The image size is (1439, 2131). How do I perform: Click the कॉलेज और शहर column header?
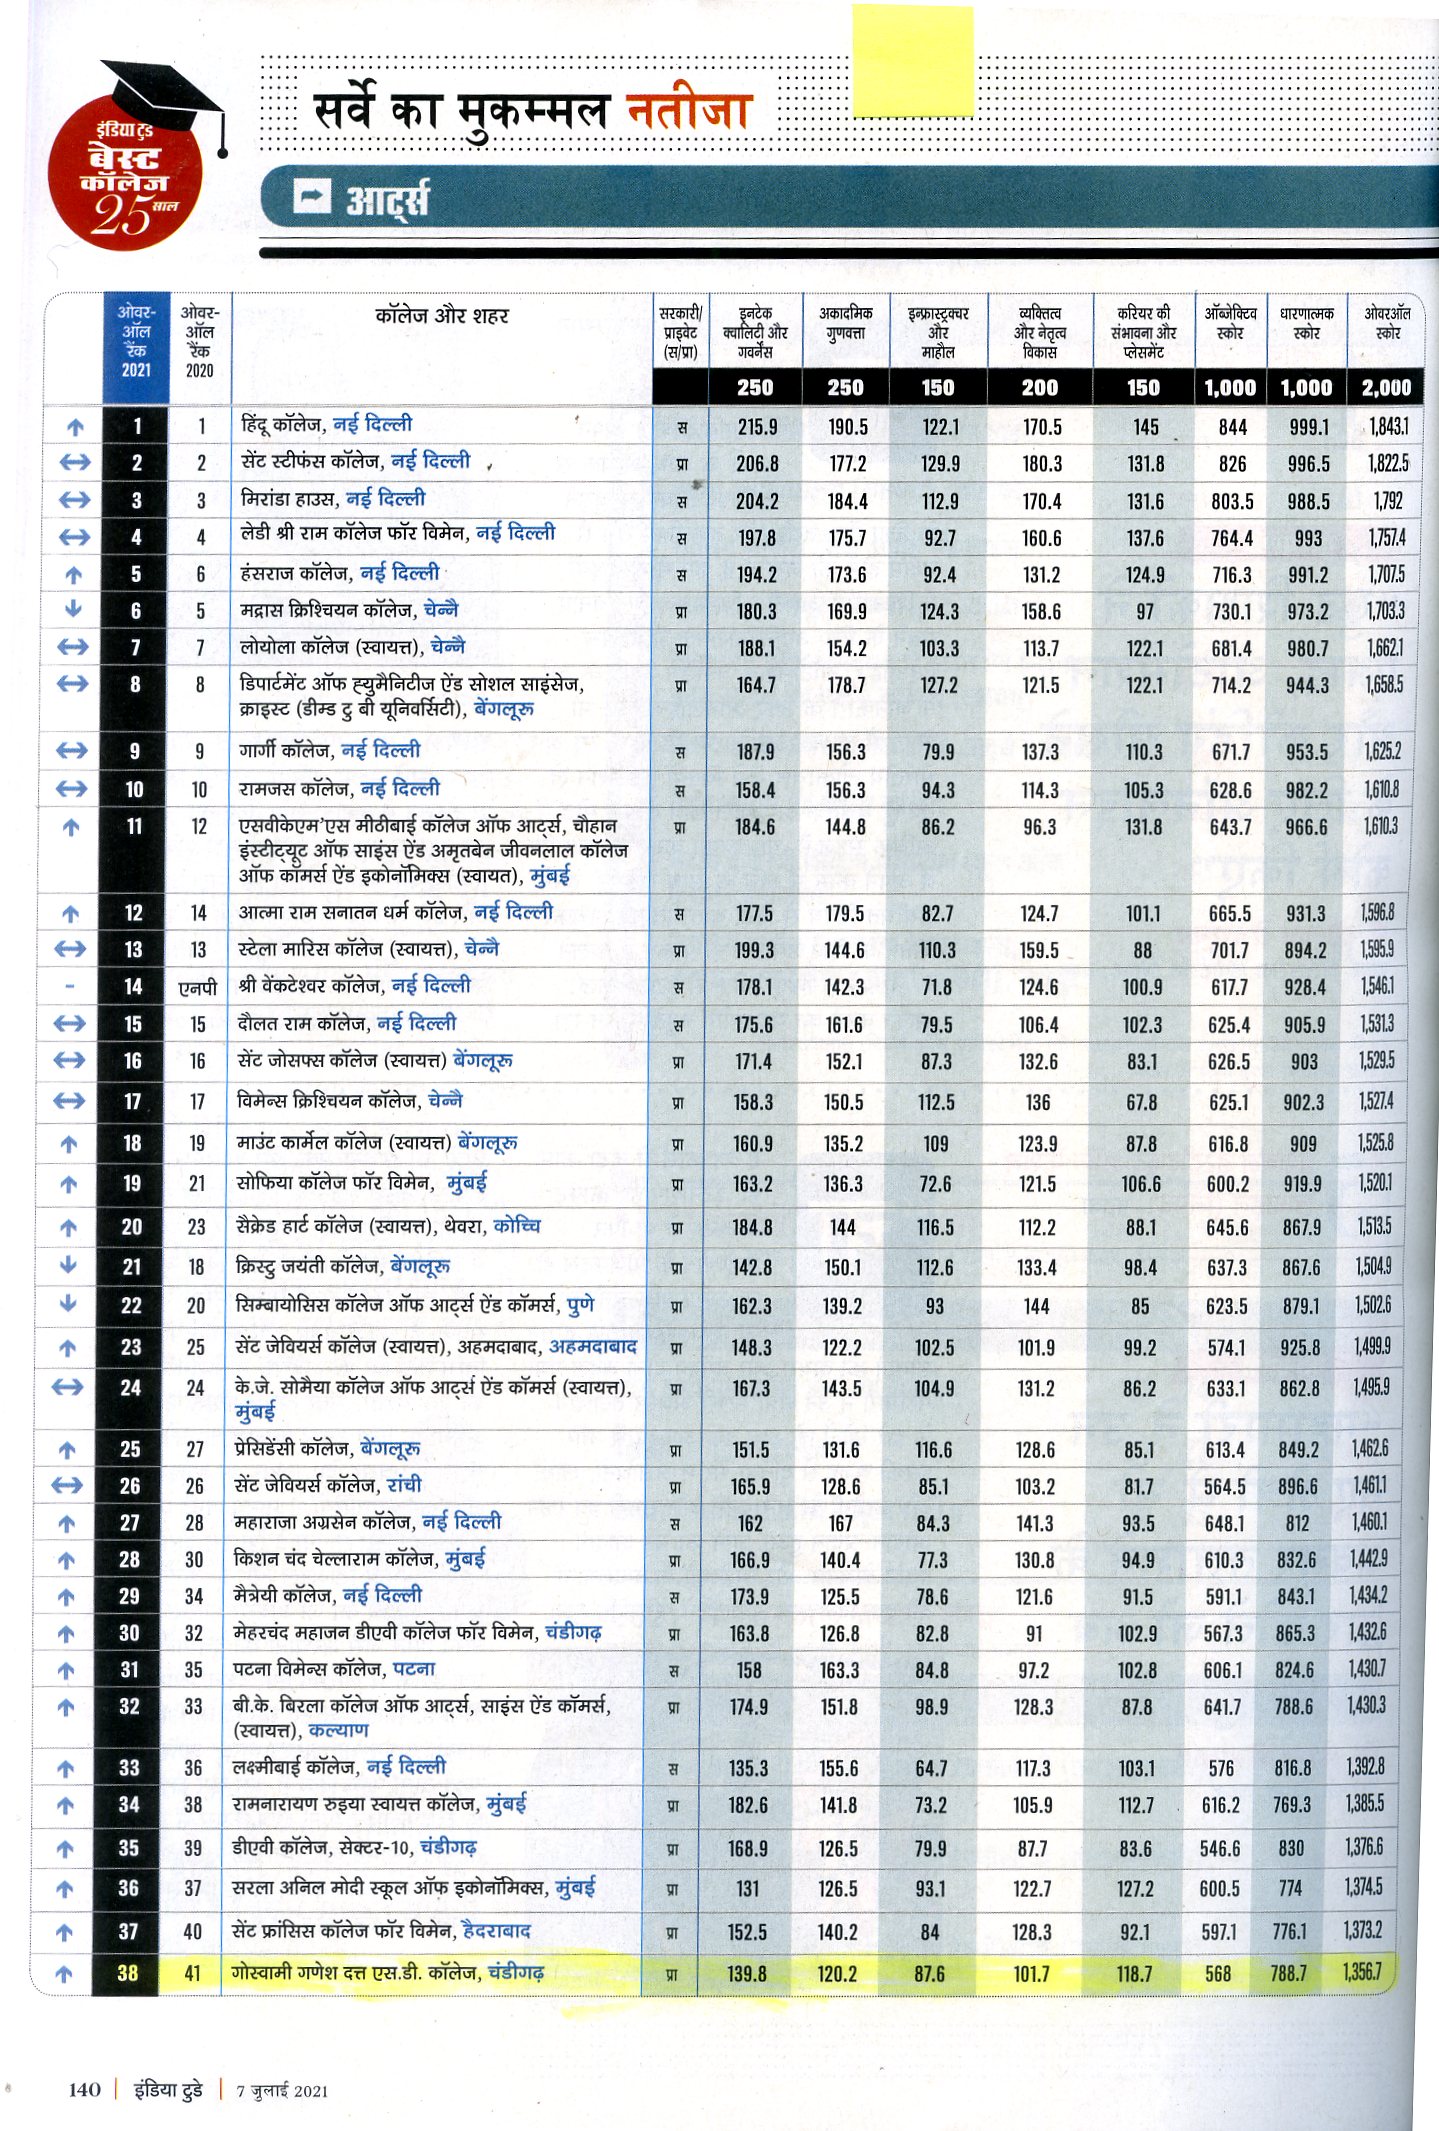click(x=442, y=316)
